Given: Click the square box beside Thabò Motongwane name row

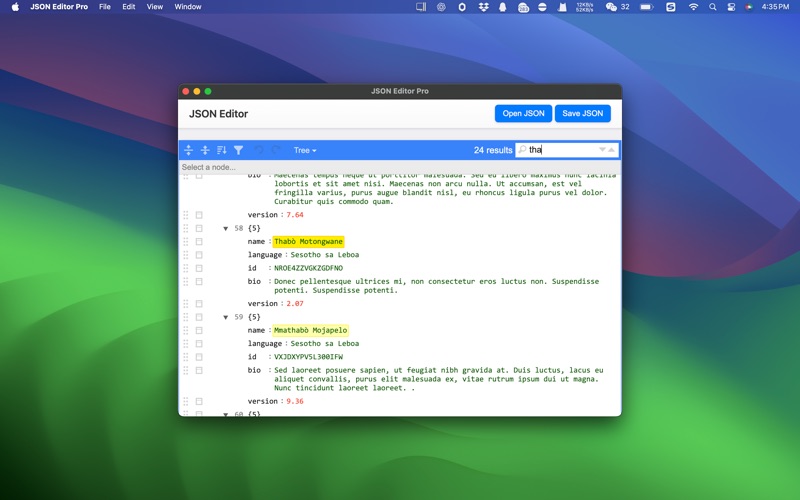Looking at the screenshot, I should point(199,242).
